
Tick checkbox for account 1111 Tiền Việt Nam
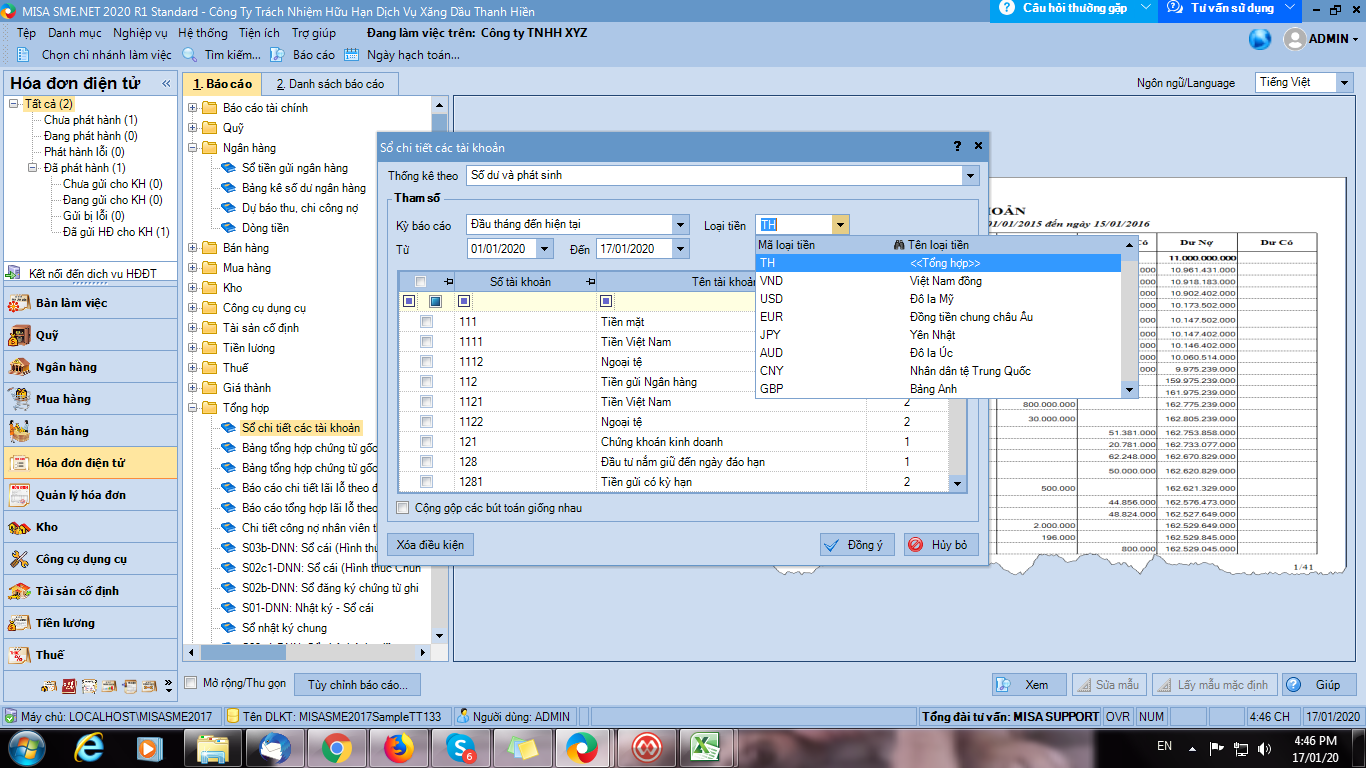click(427, 342)
